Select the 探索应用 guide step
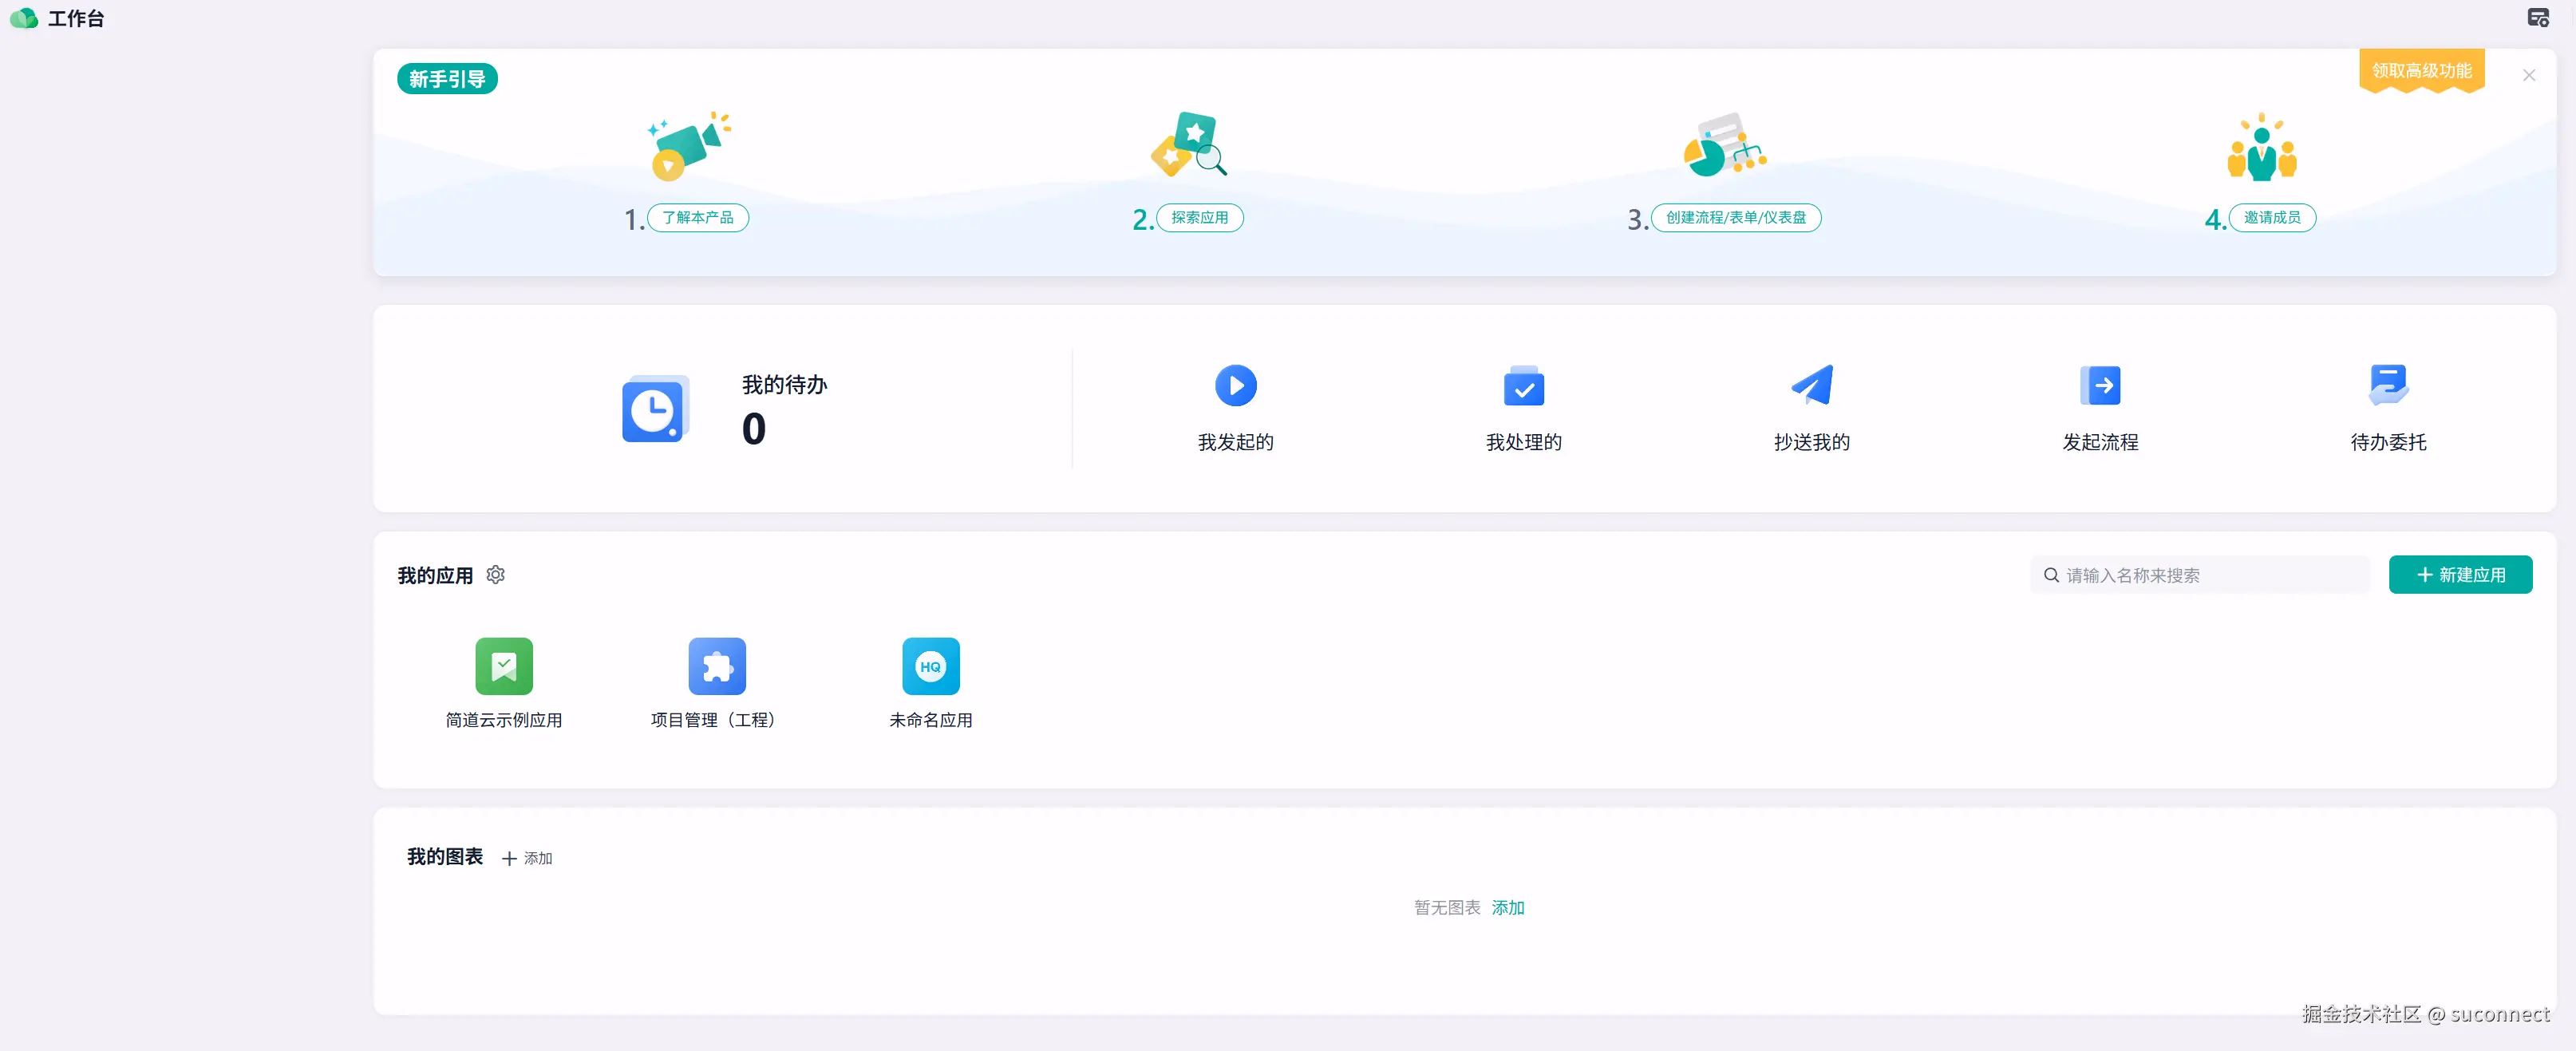The height and width of the screenshot is (1051, 2576). click(x=1199, y=218)
